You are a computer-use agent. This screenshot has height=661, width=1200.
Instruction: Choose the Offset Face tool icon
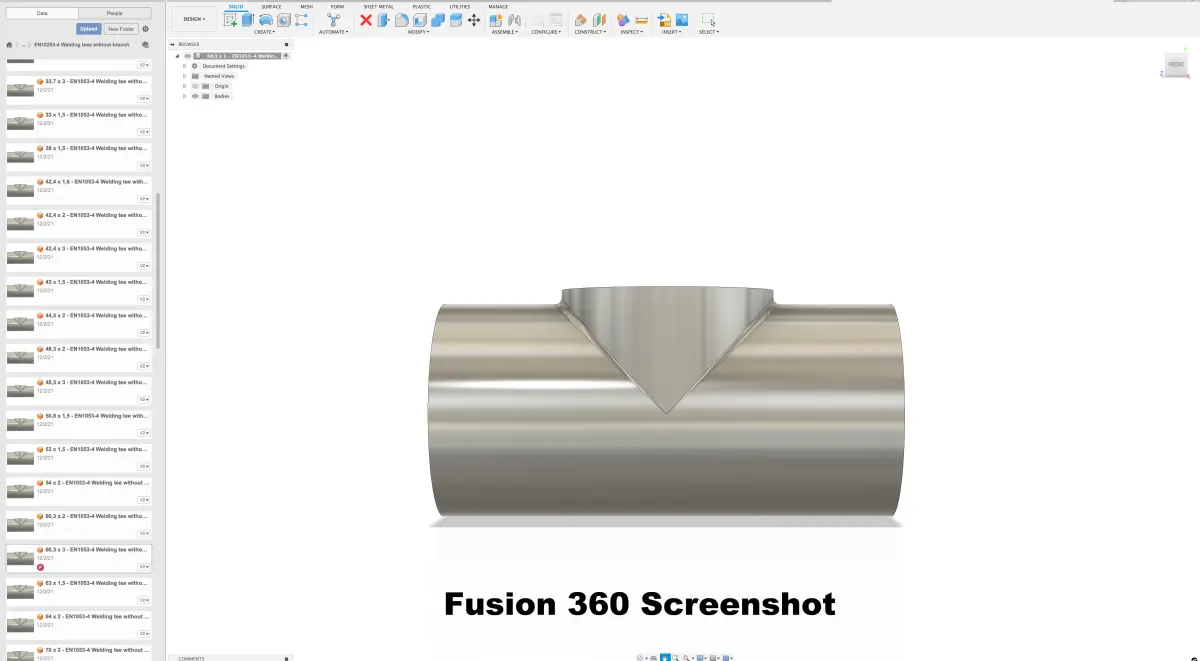(x=455, y=20)
